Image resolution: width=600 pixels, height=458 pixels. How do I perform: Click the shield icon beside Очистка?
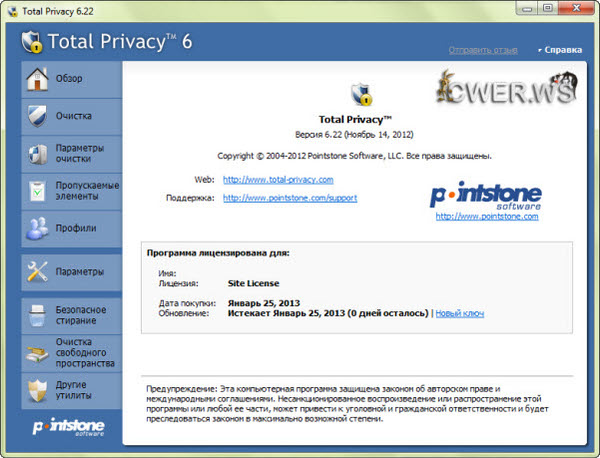pos(37,114)
